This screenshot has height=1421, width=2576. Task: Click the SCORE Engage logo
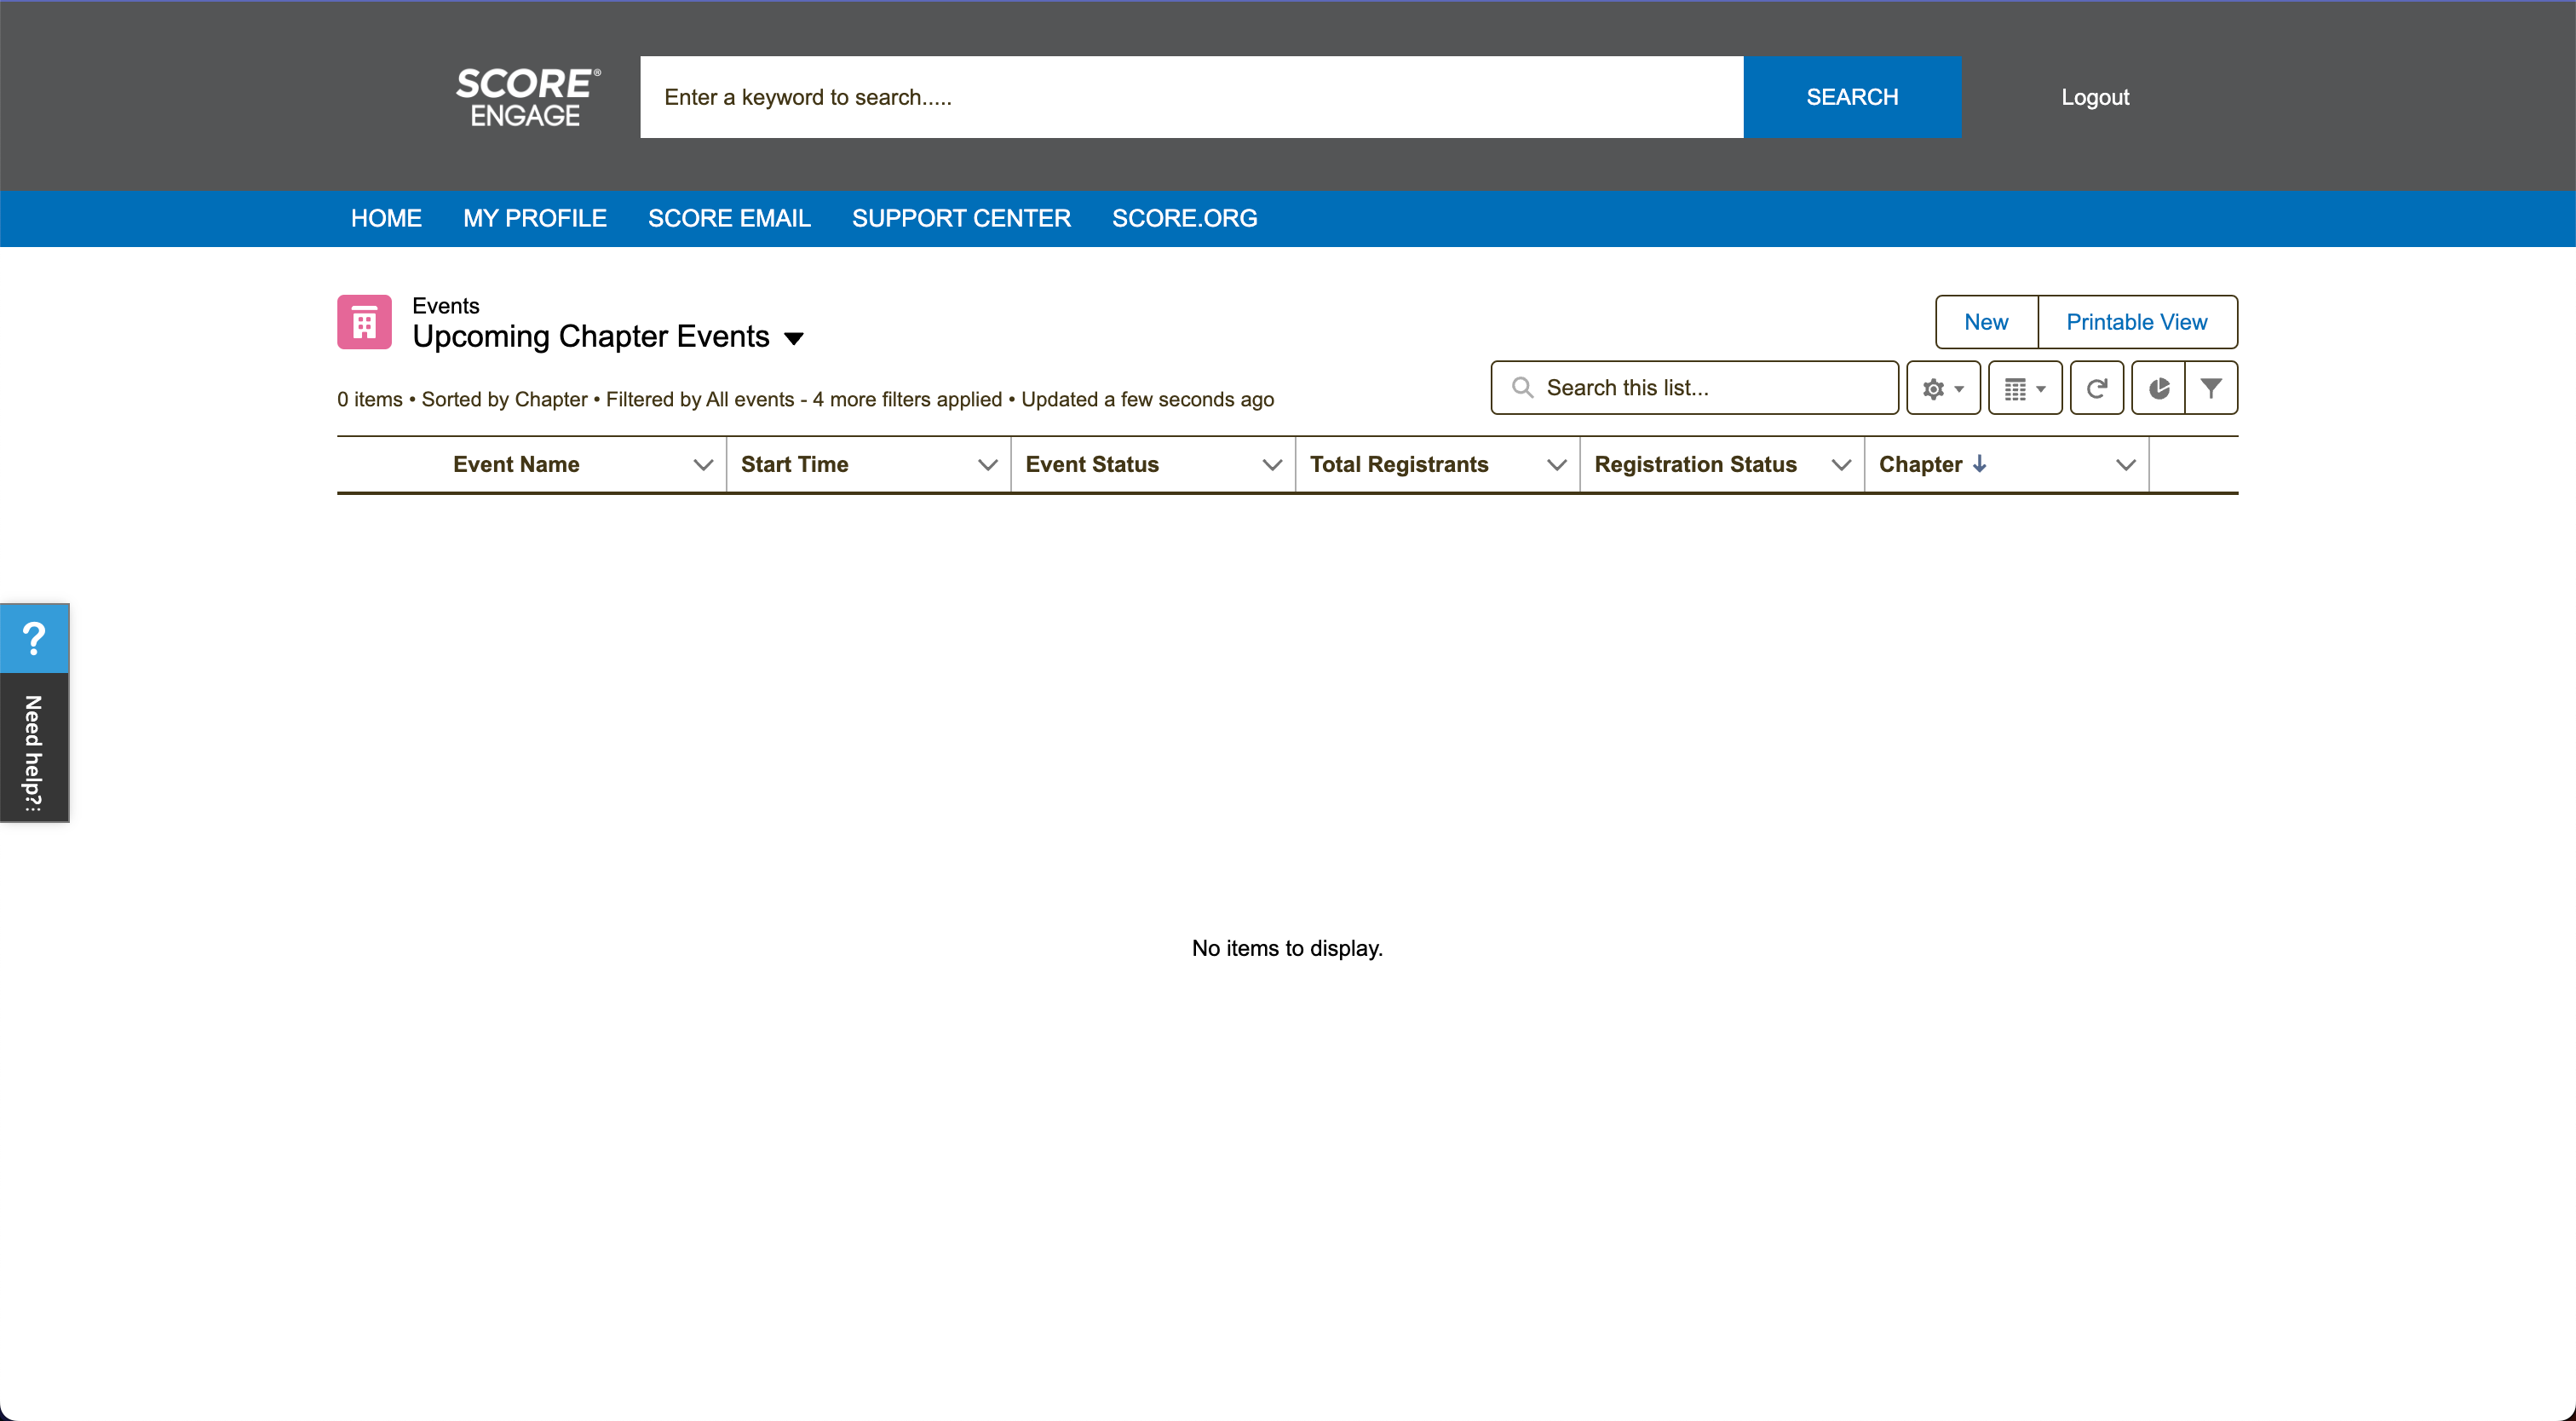[528, 97]
